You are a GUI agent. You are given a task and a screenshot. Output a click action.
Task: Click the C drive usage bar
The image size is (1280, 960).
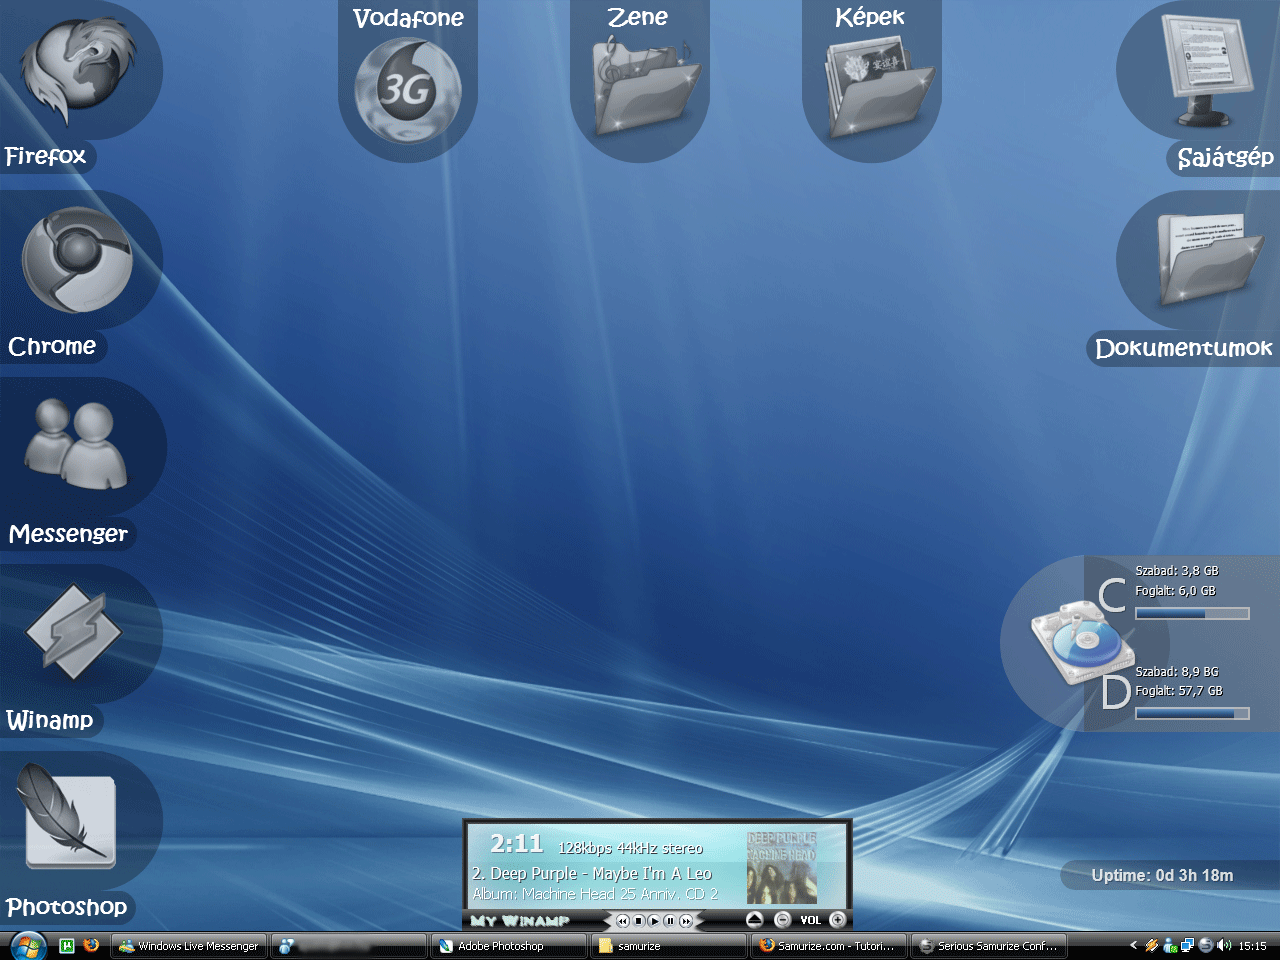click(1193, 614)
